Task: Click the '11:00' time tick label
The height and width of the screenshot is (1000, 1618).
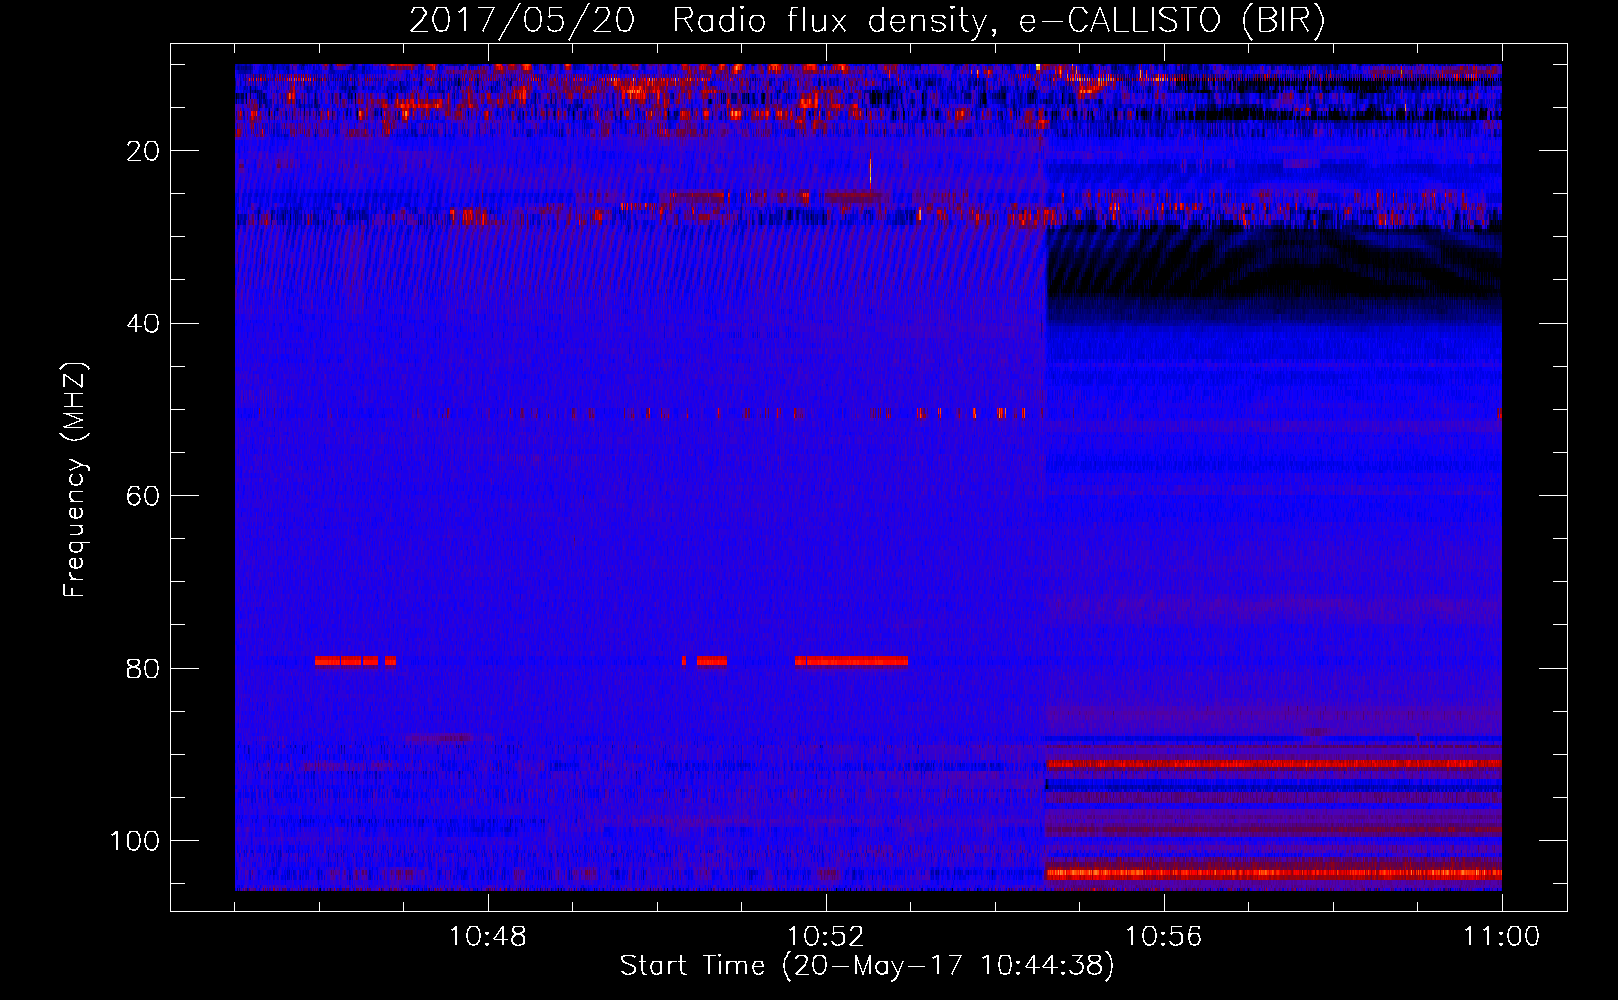Action: pyautogui.click(x=1502, y=937)
